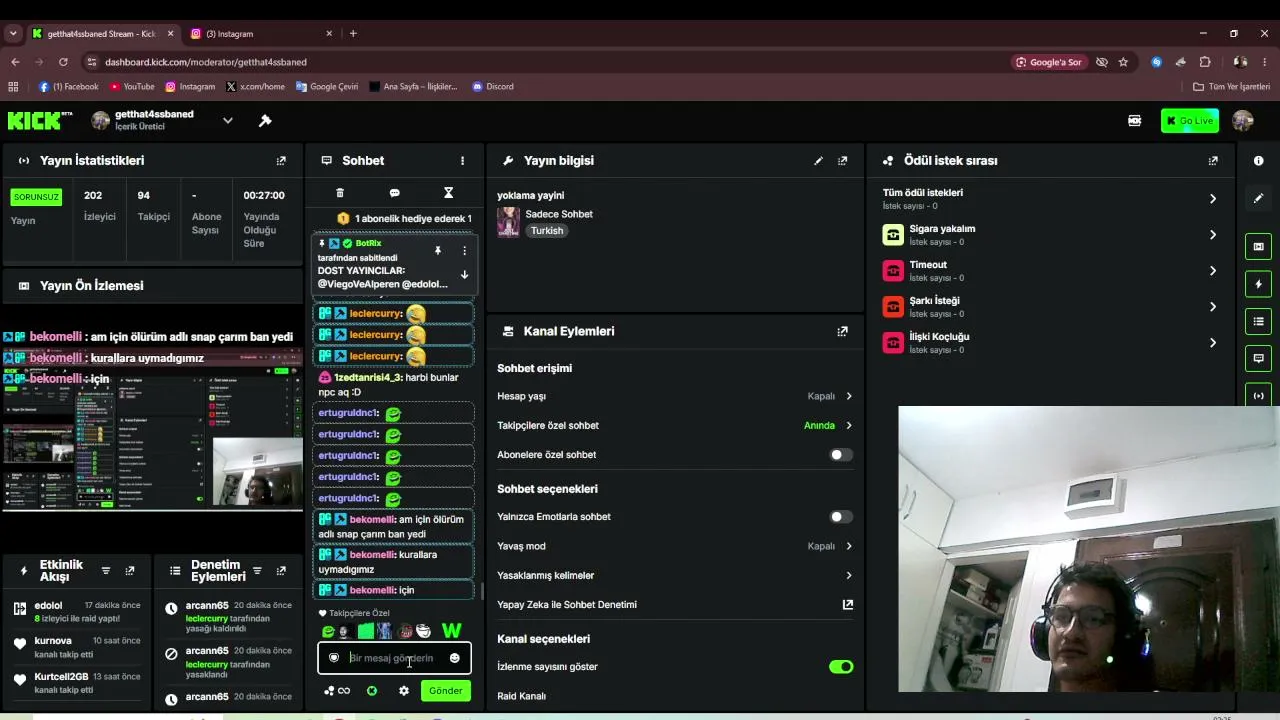This screenshot has height=720, width=1280.
Task: Expand pinned message with down arrow
Action: click(x=464, y=275)
